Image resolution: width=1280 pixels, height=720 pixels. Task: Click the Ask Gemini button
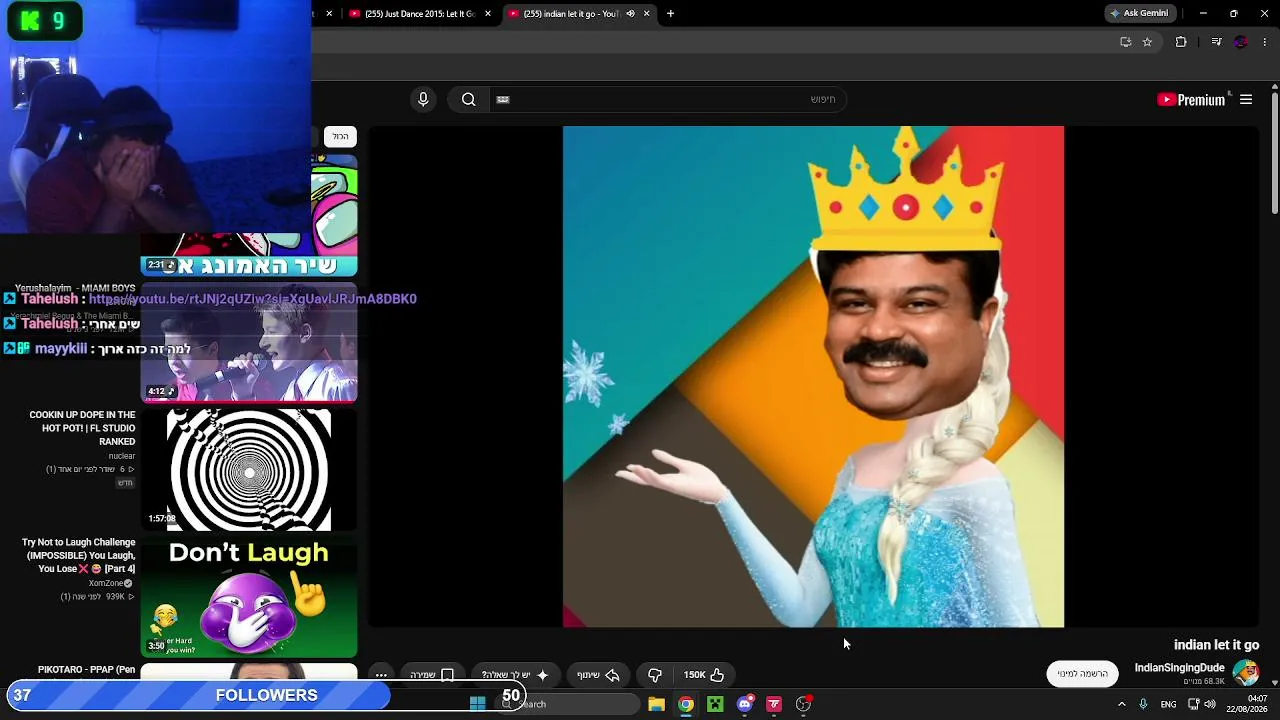[1139, 13]
